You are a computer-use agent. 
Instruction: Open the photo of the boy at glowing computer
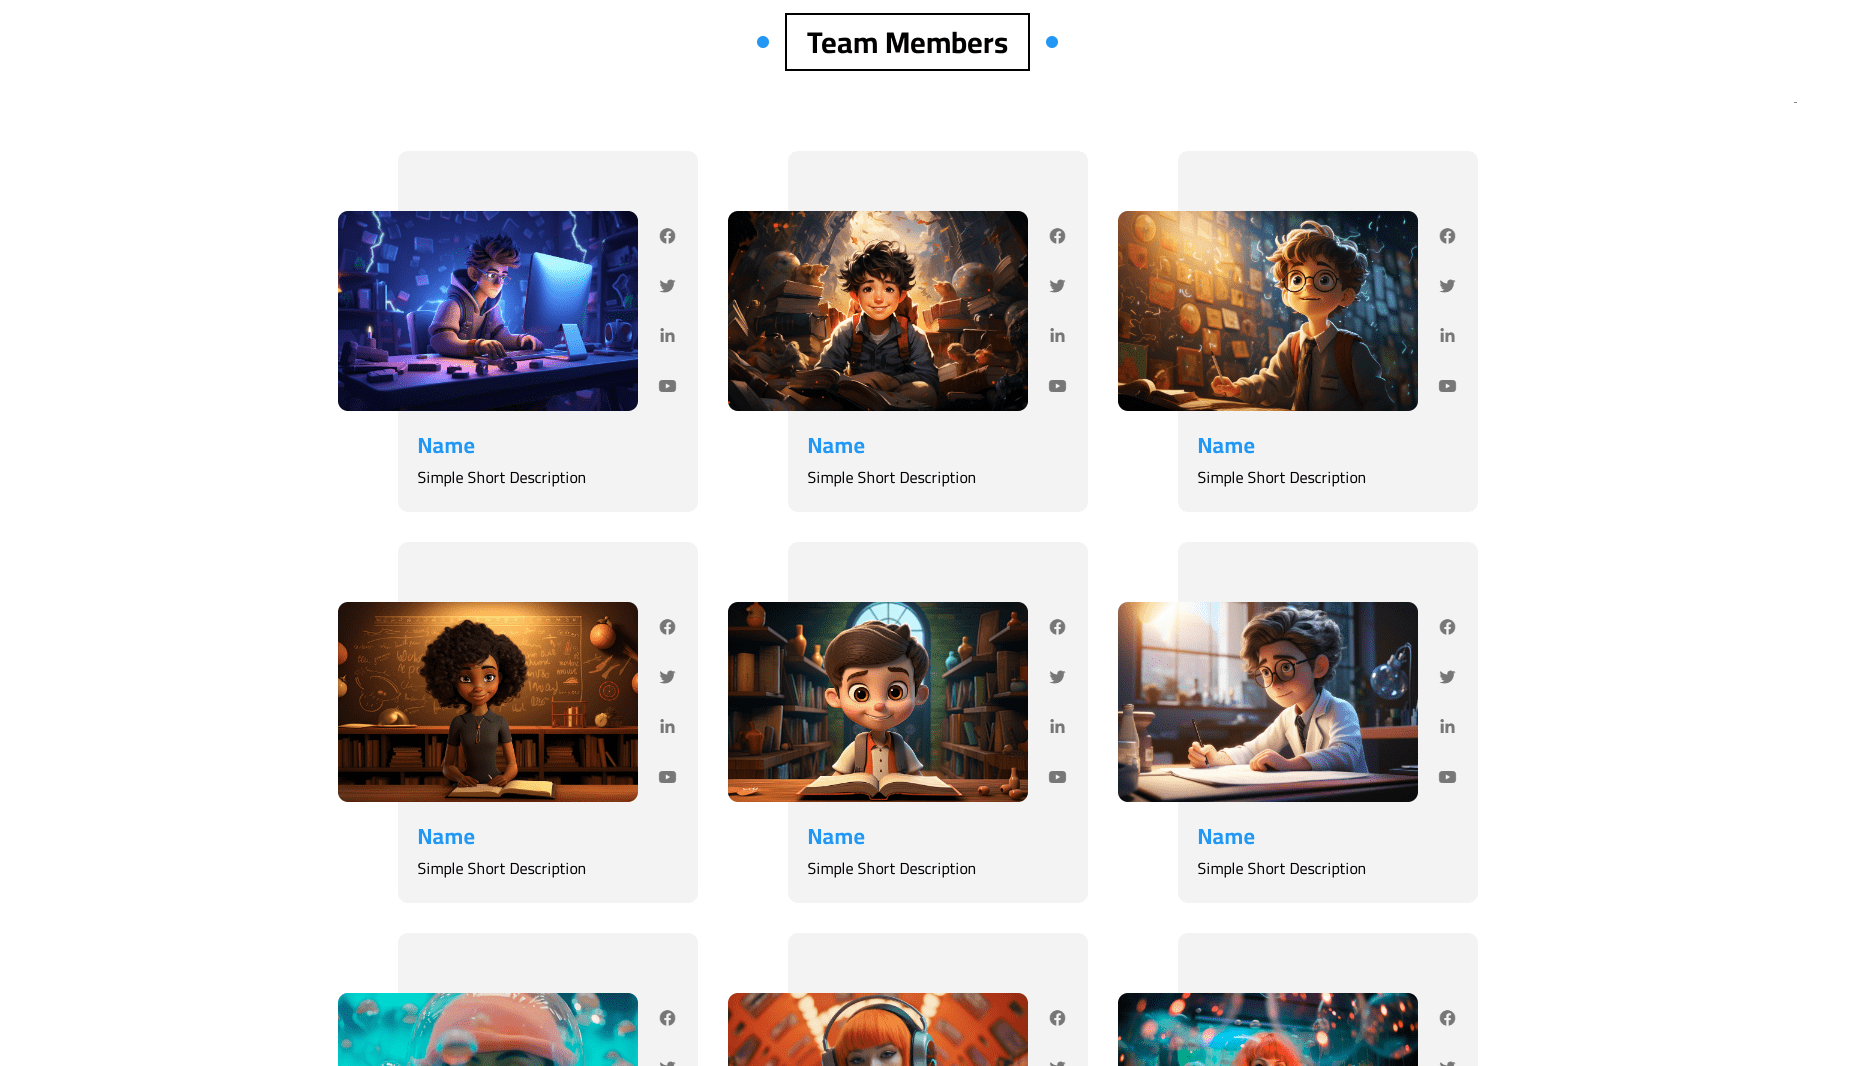(x=488, y=311)
